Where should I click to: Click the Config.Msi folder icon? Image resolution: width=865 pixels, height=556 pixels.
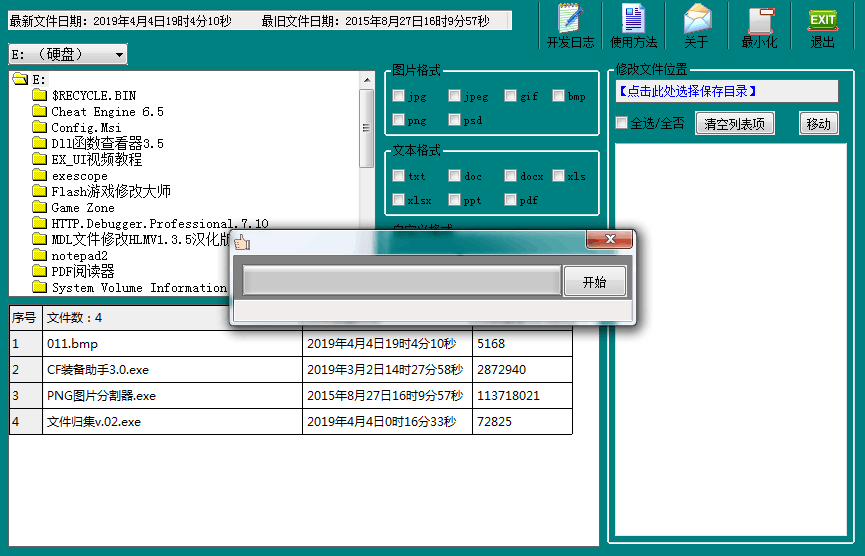coord(39,127)
